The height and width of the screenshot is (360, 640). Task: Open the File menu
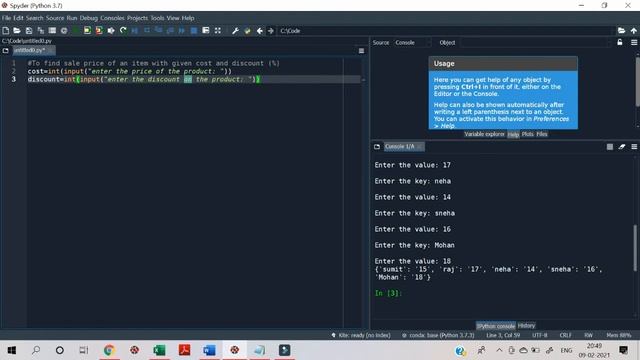tap(6, 18)
